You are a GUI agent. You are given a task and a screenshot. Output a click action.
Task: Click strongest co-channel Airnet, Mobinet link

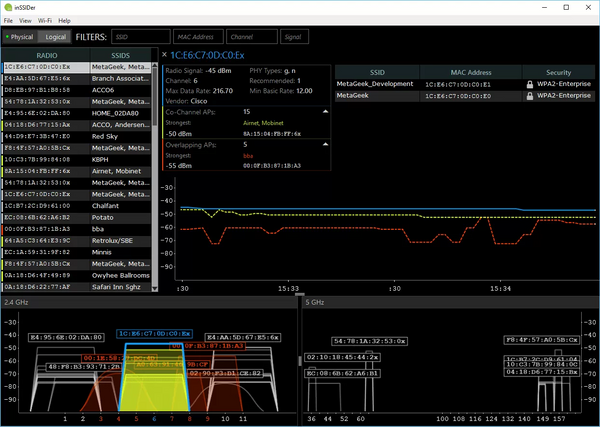point(263,123)
